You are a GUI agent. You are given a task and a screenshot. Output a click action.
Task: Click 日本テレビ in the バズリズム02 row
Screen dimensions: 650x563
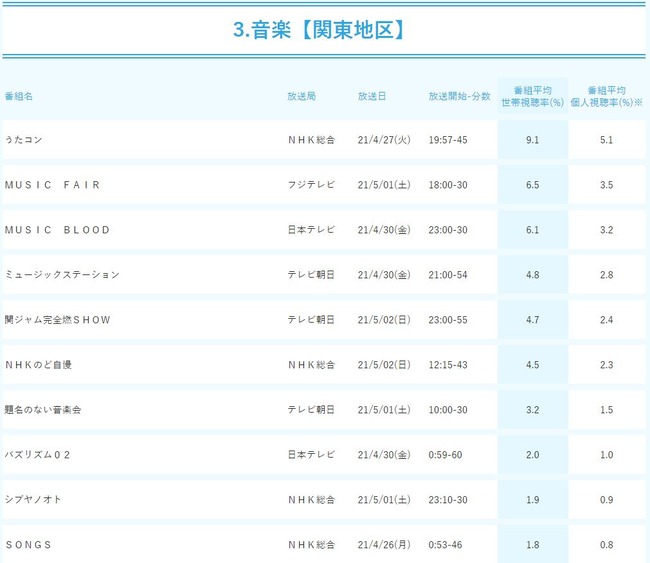(311, 454)
